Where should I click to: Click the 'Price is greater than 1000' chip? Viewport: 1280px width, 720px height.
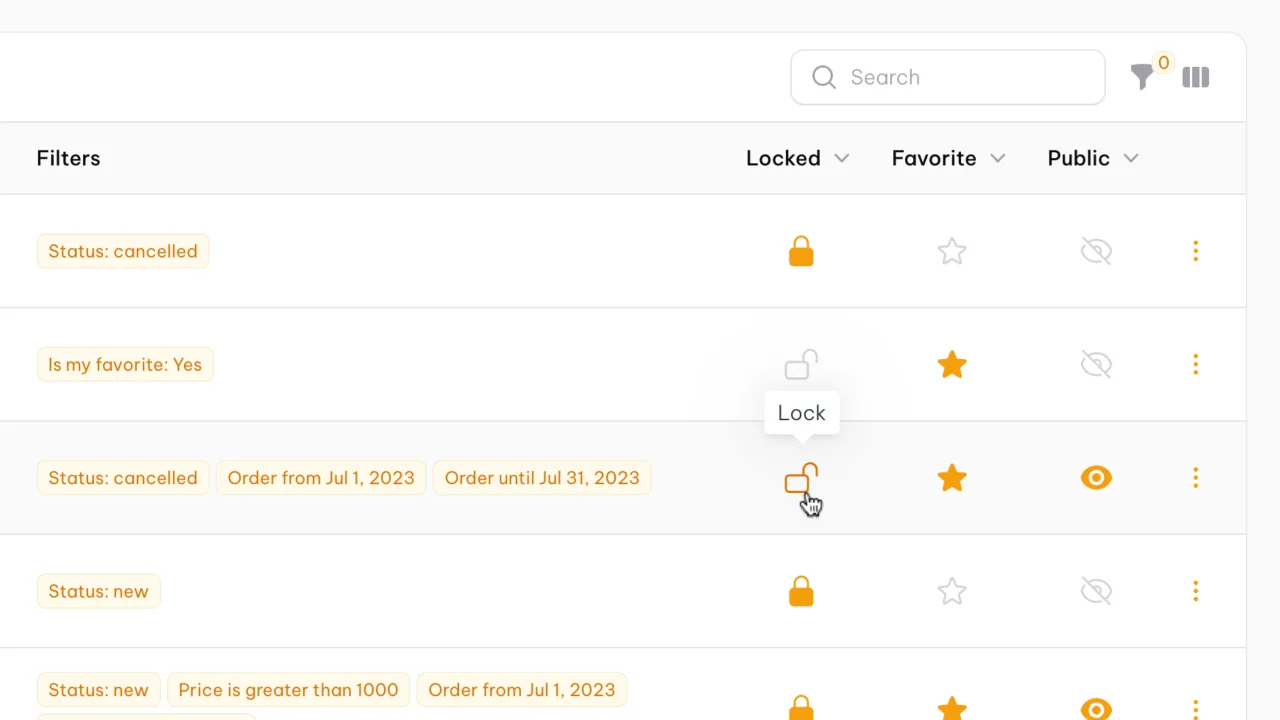(x=288, y=690)
